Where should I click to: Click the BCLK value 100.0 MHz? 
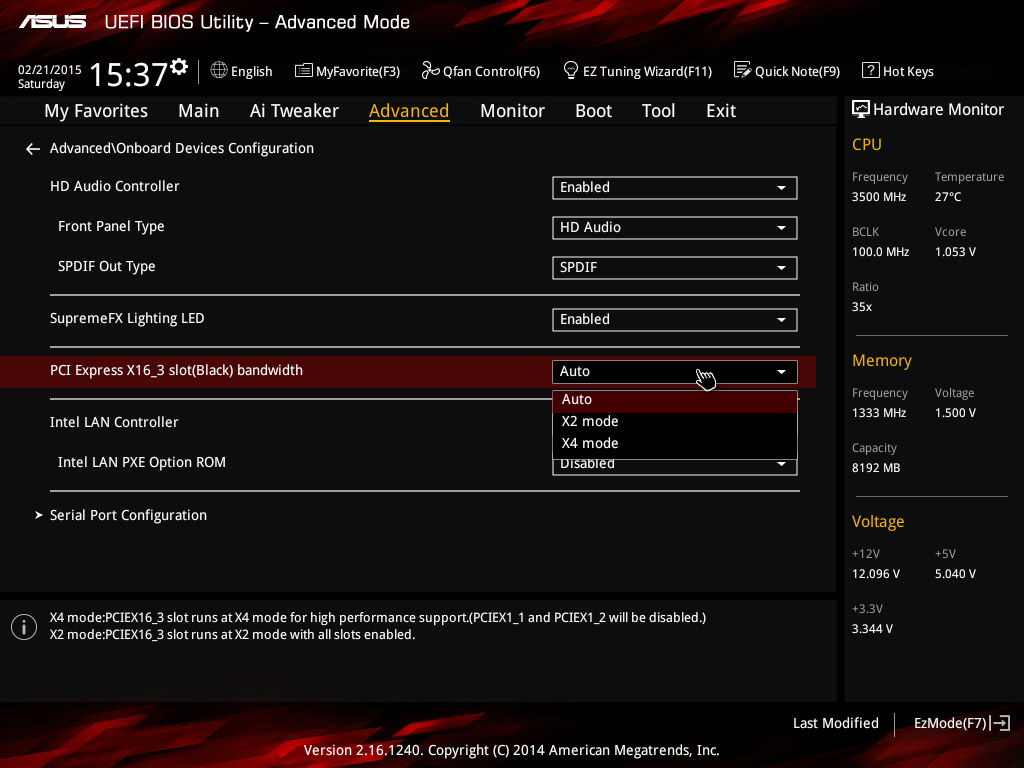coord(880,251)
